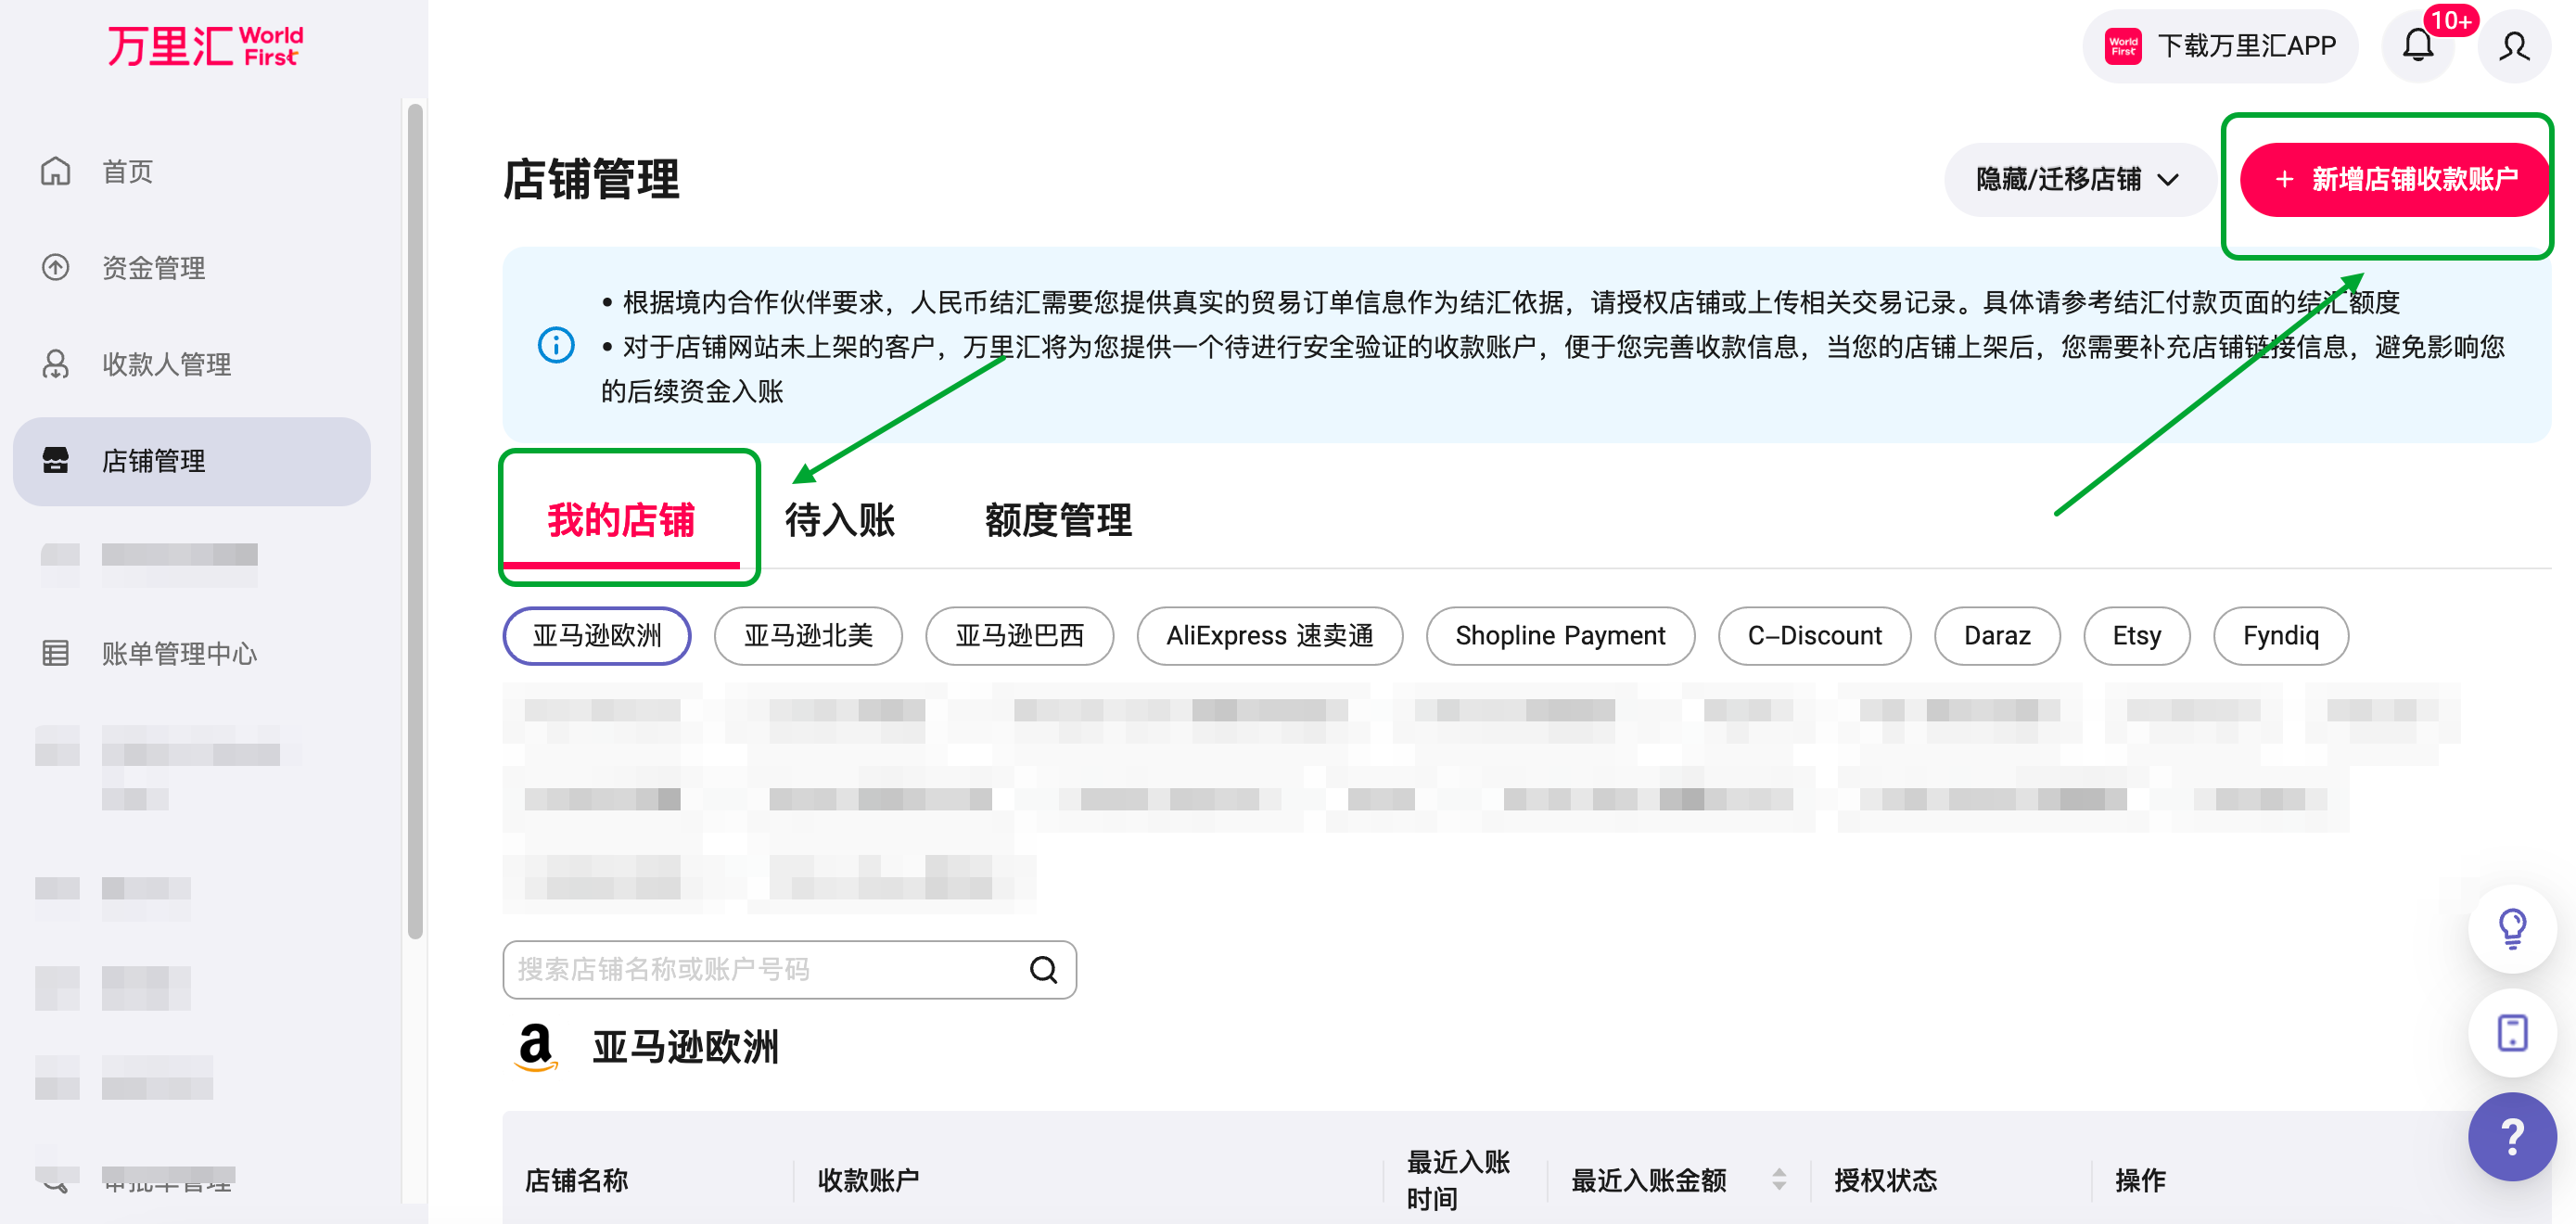This screenshot has height=1224, width=2576.
Task: Click the lightbulb suggestions floating icon
Action: (2511, 928)
